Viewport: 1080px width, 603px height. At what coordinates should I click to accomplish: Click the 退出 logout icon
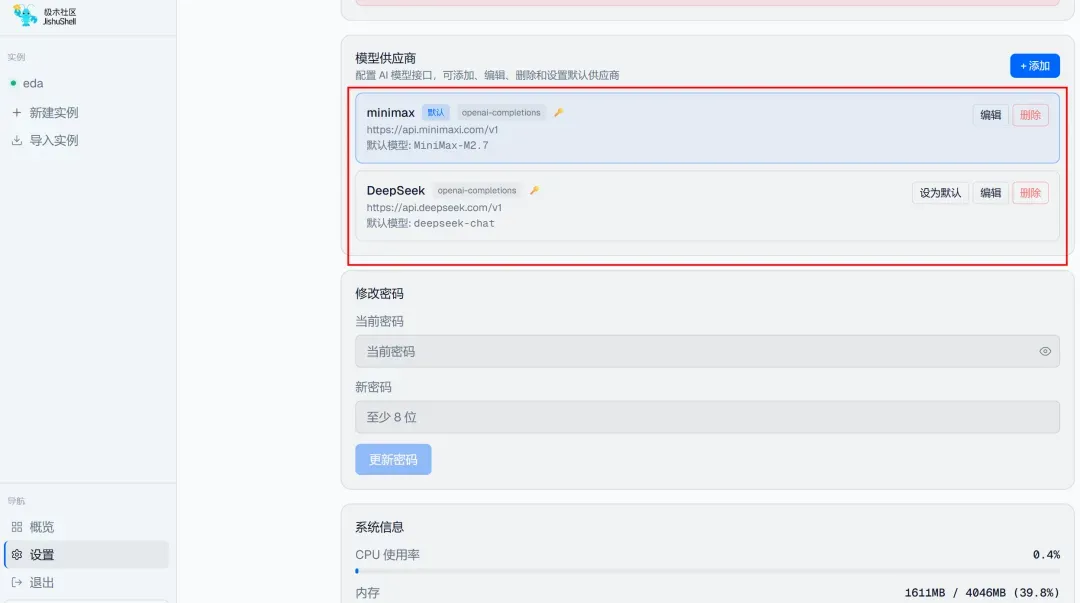pyautogui.click(x=17, y=582)
